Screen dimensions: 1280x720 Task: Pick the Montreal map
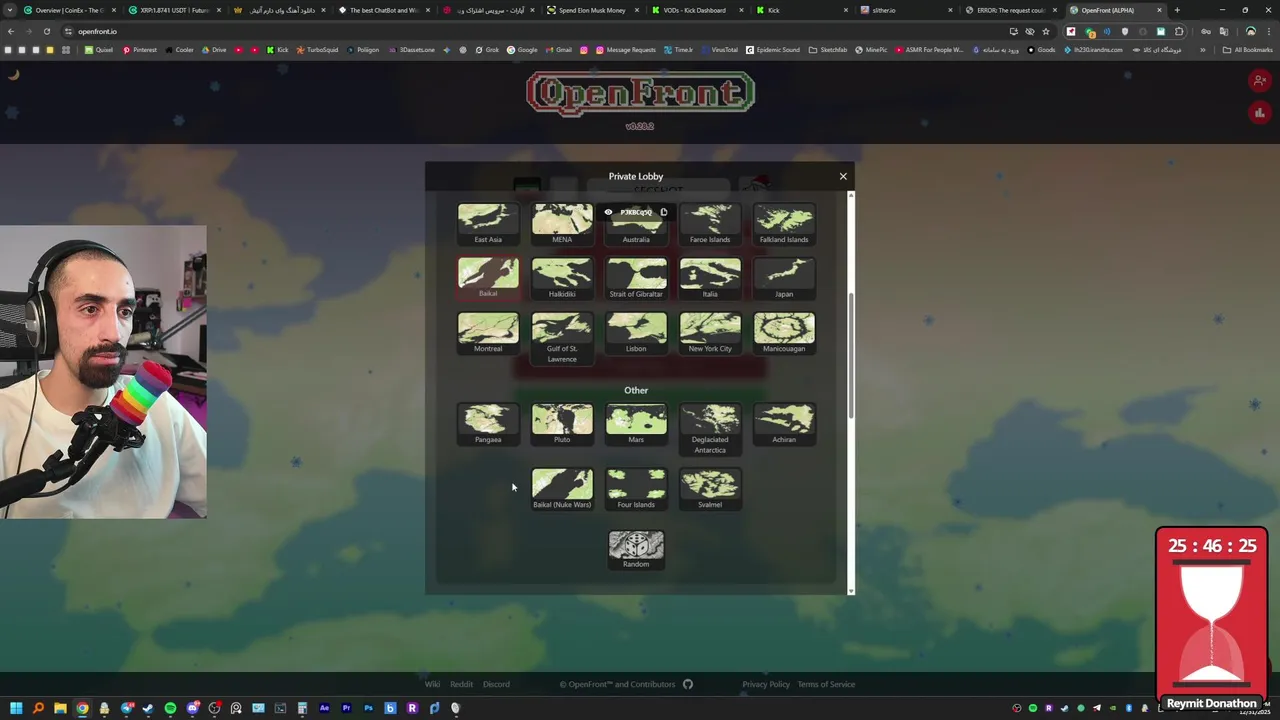(488, 333)
